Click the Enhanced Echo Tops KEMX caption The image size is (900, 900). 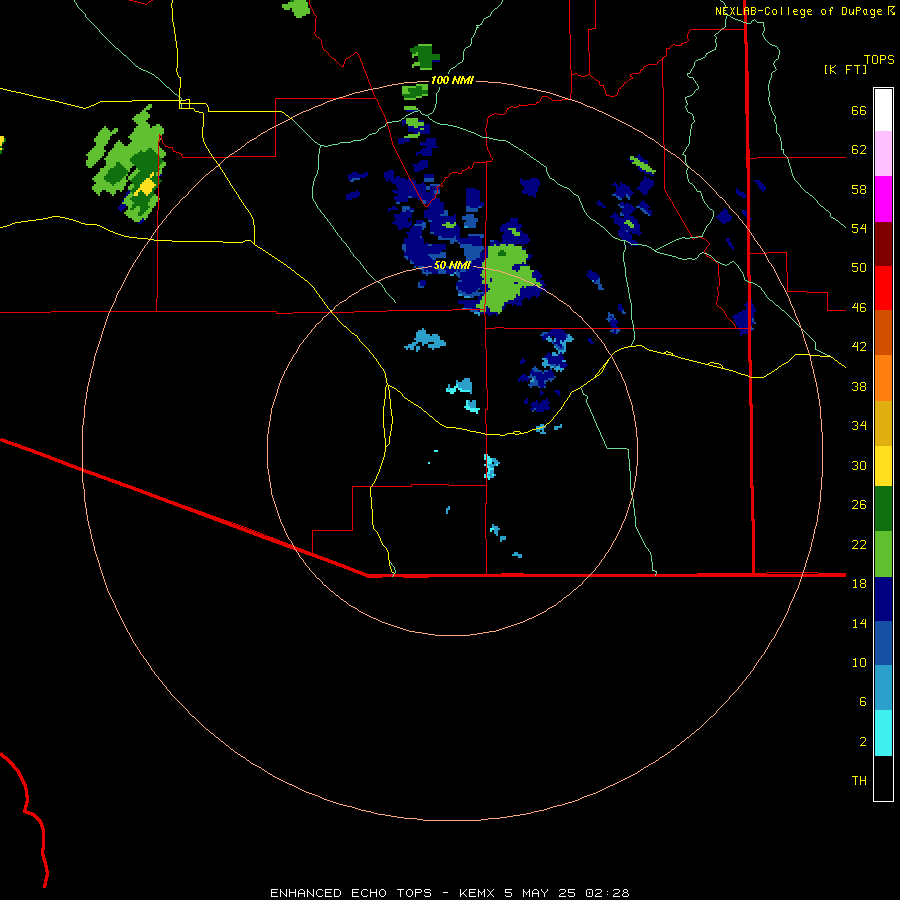point(449,893)
